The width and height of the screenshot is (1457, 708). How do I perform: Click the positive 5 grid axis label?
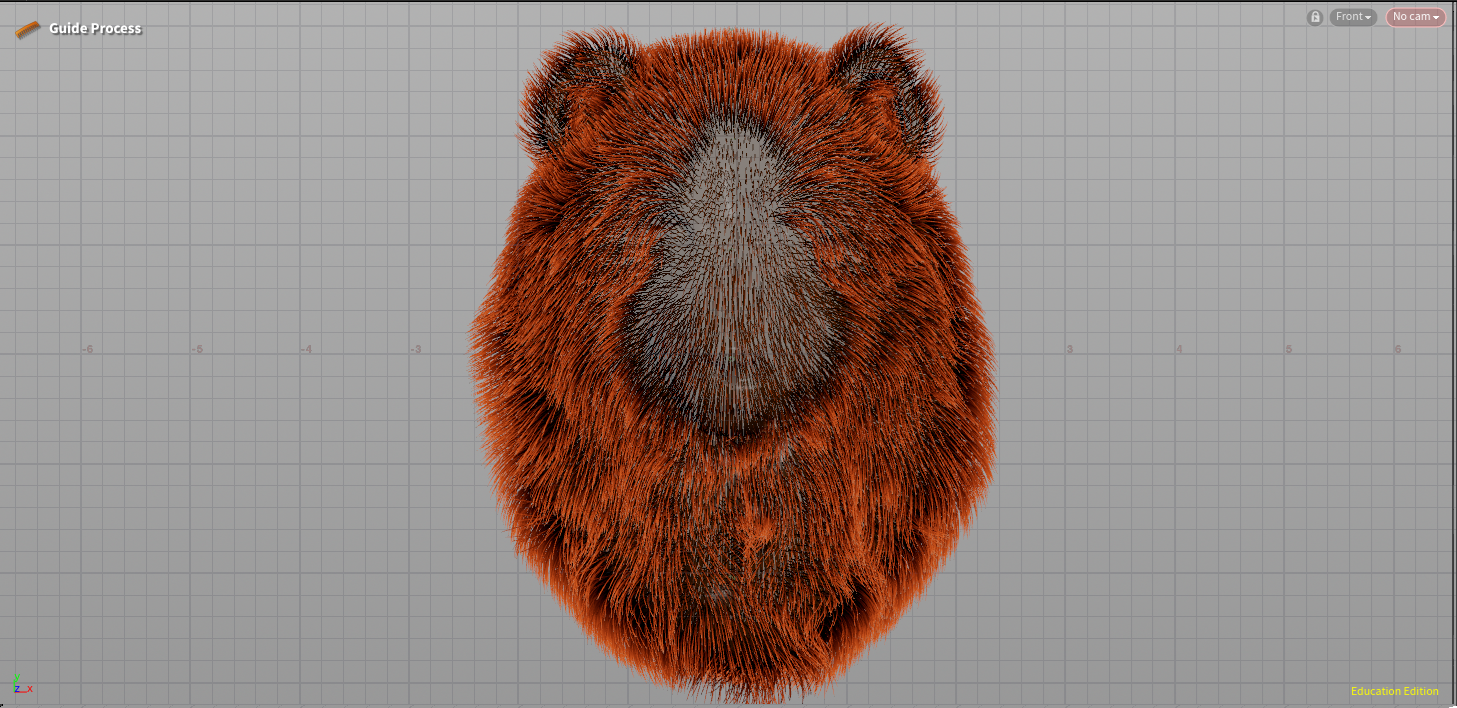pyautogui.click(x=1289, y=349)
